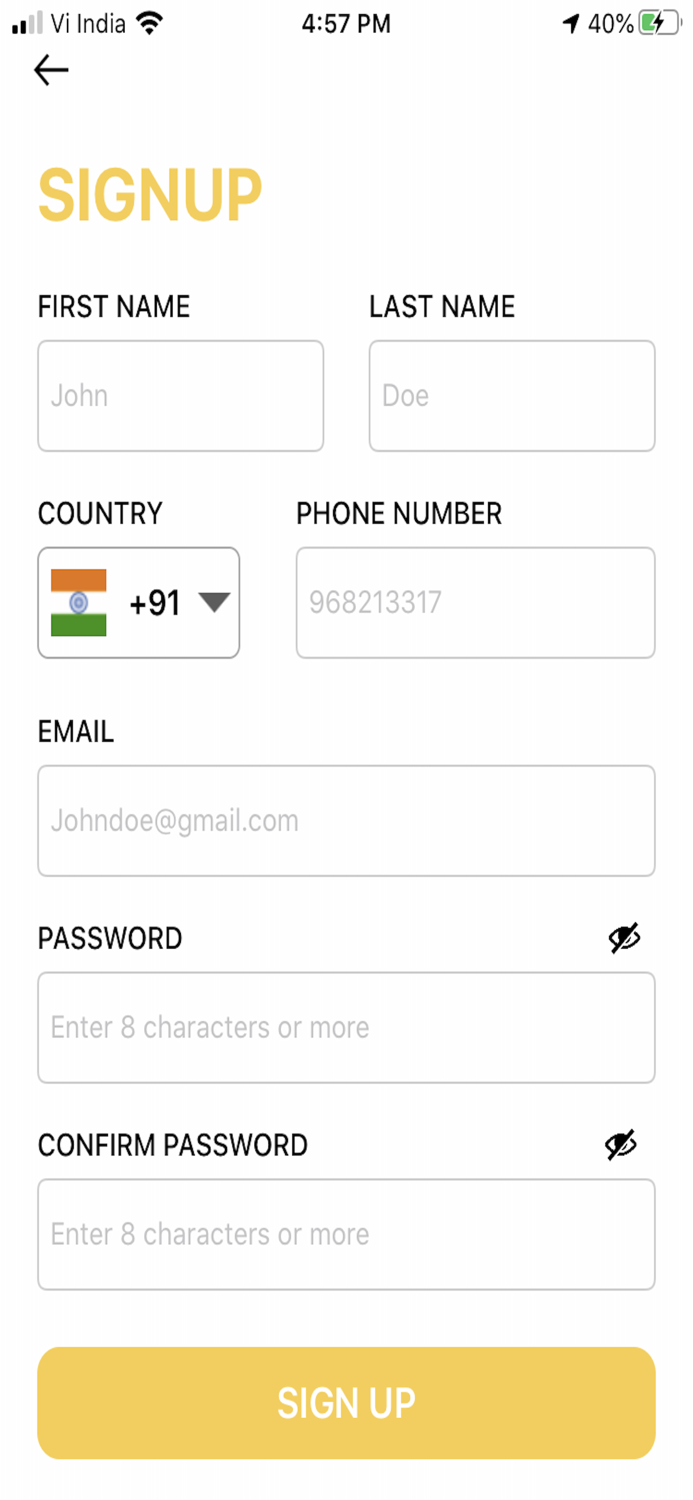Tap the Vi India carrier label
Viewport: 693px width, 1500px height.
88,24
